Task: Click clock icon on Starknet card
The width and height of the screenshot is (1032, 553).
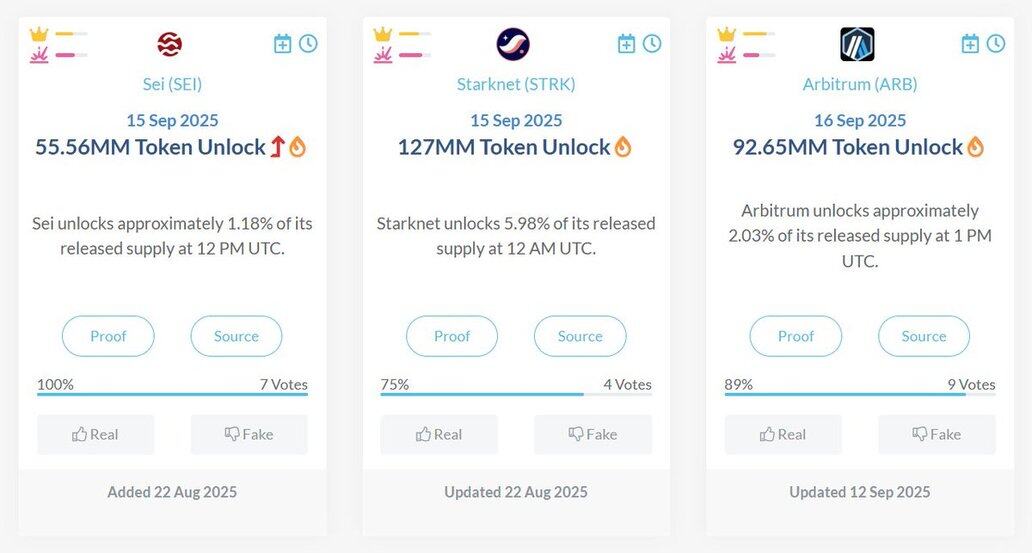Action: tap(652, 43)
